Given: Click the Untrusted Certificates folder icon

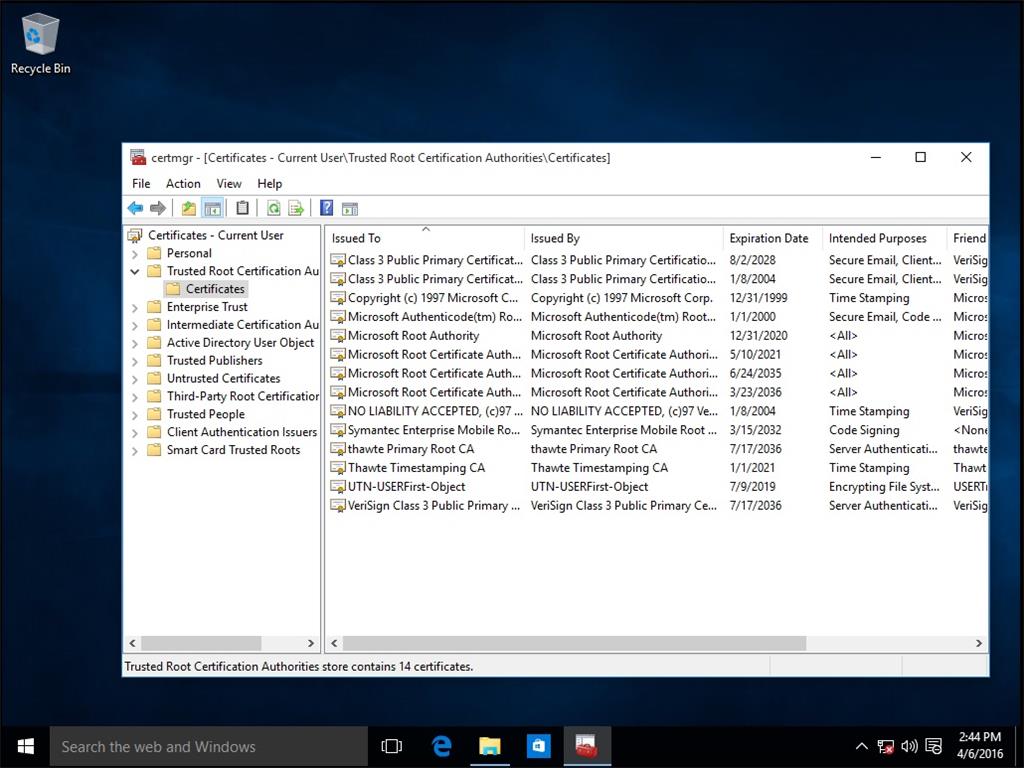Looking at the screenshot, I should click(x=154, y=378).
